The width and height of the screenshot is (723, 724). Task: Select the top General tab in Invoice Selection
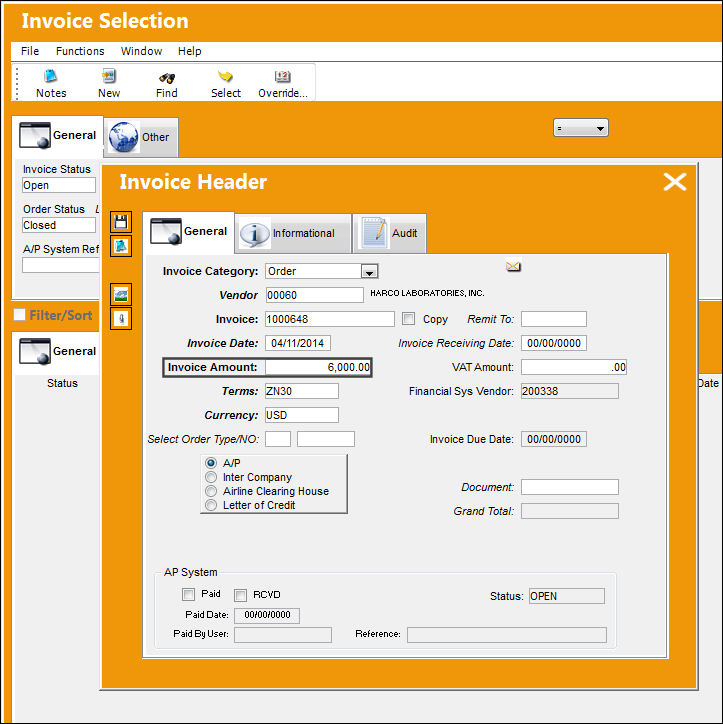[58, 136]
